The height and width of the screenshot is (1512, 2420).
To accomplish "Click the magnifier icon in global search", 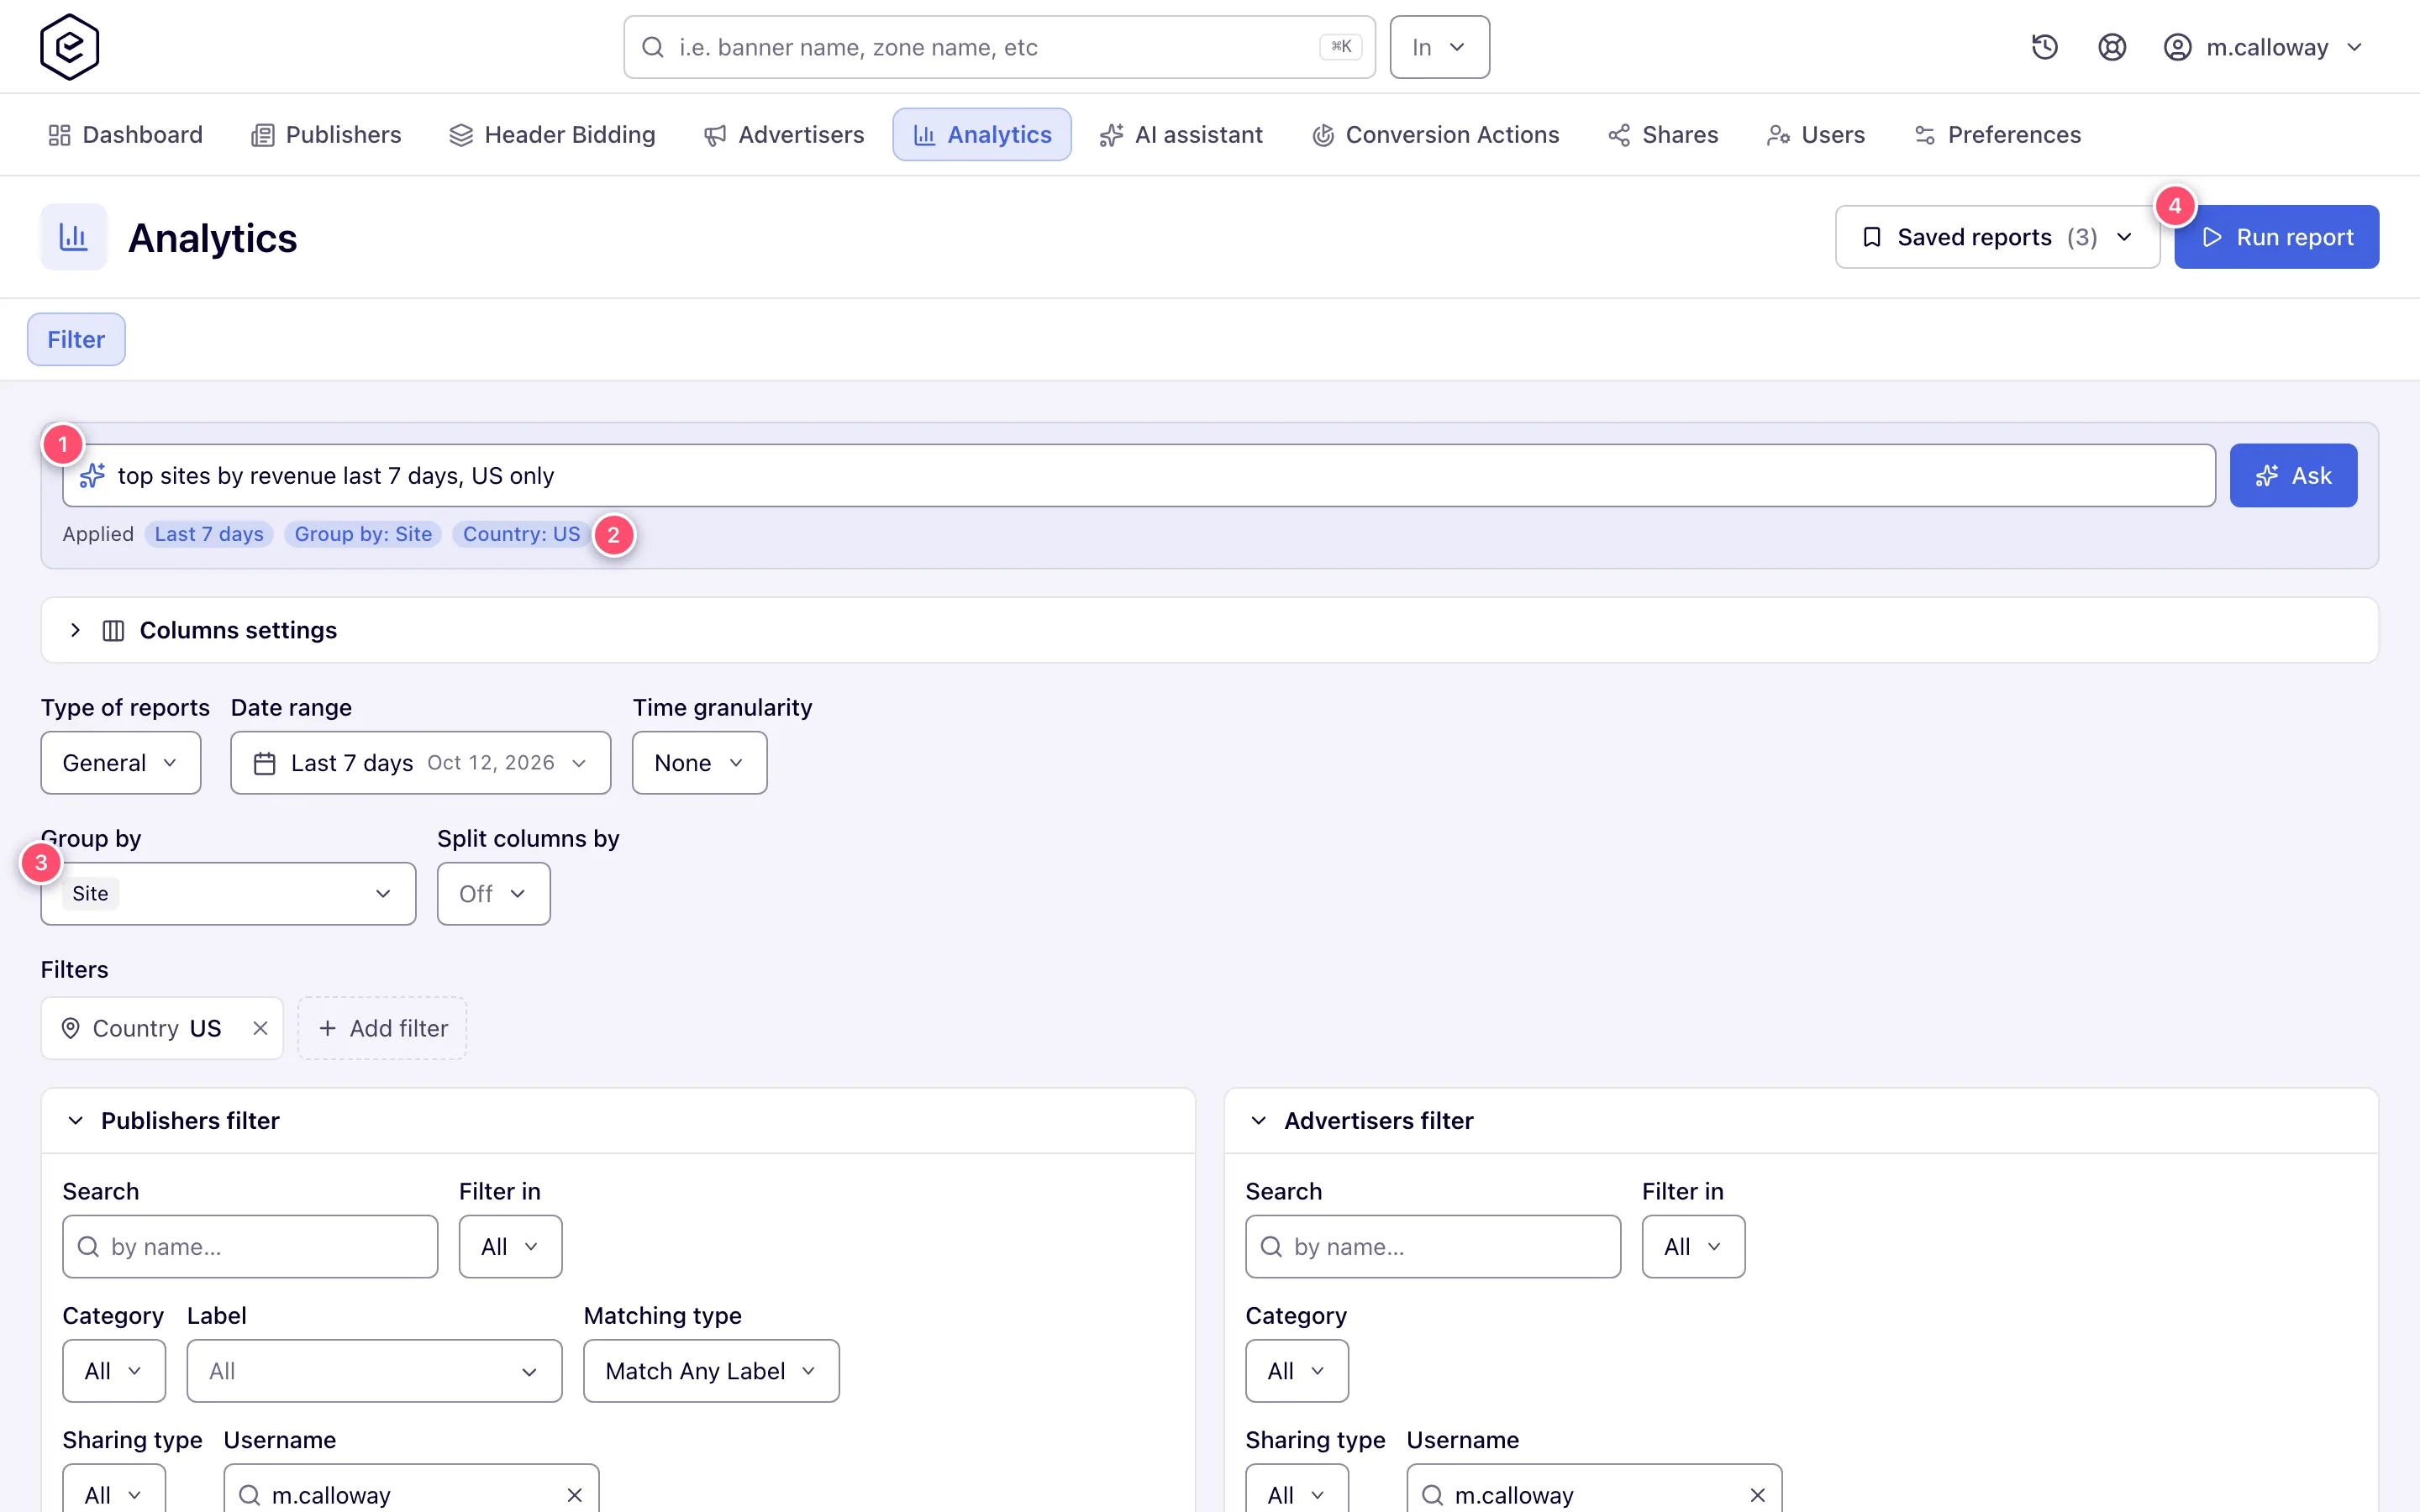I will 653,47.
